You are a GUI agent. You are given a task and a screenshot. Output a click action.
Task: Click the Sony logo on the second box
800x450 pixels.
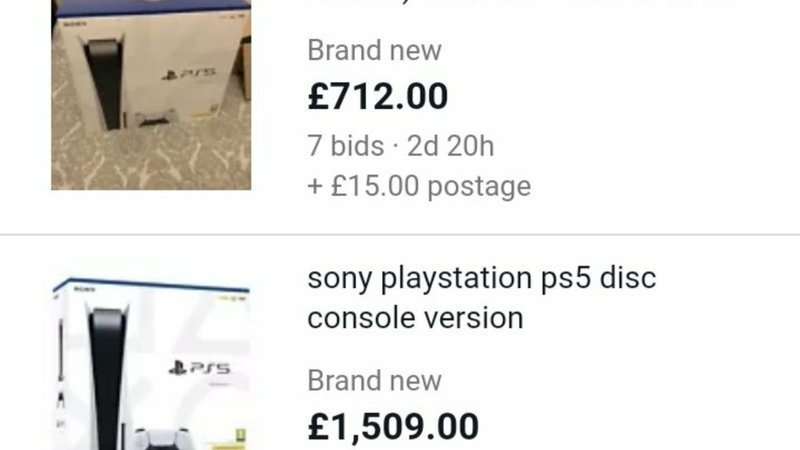click(x=84, y=289)
